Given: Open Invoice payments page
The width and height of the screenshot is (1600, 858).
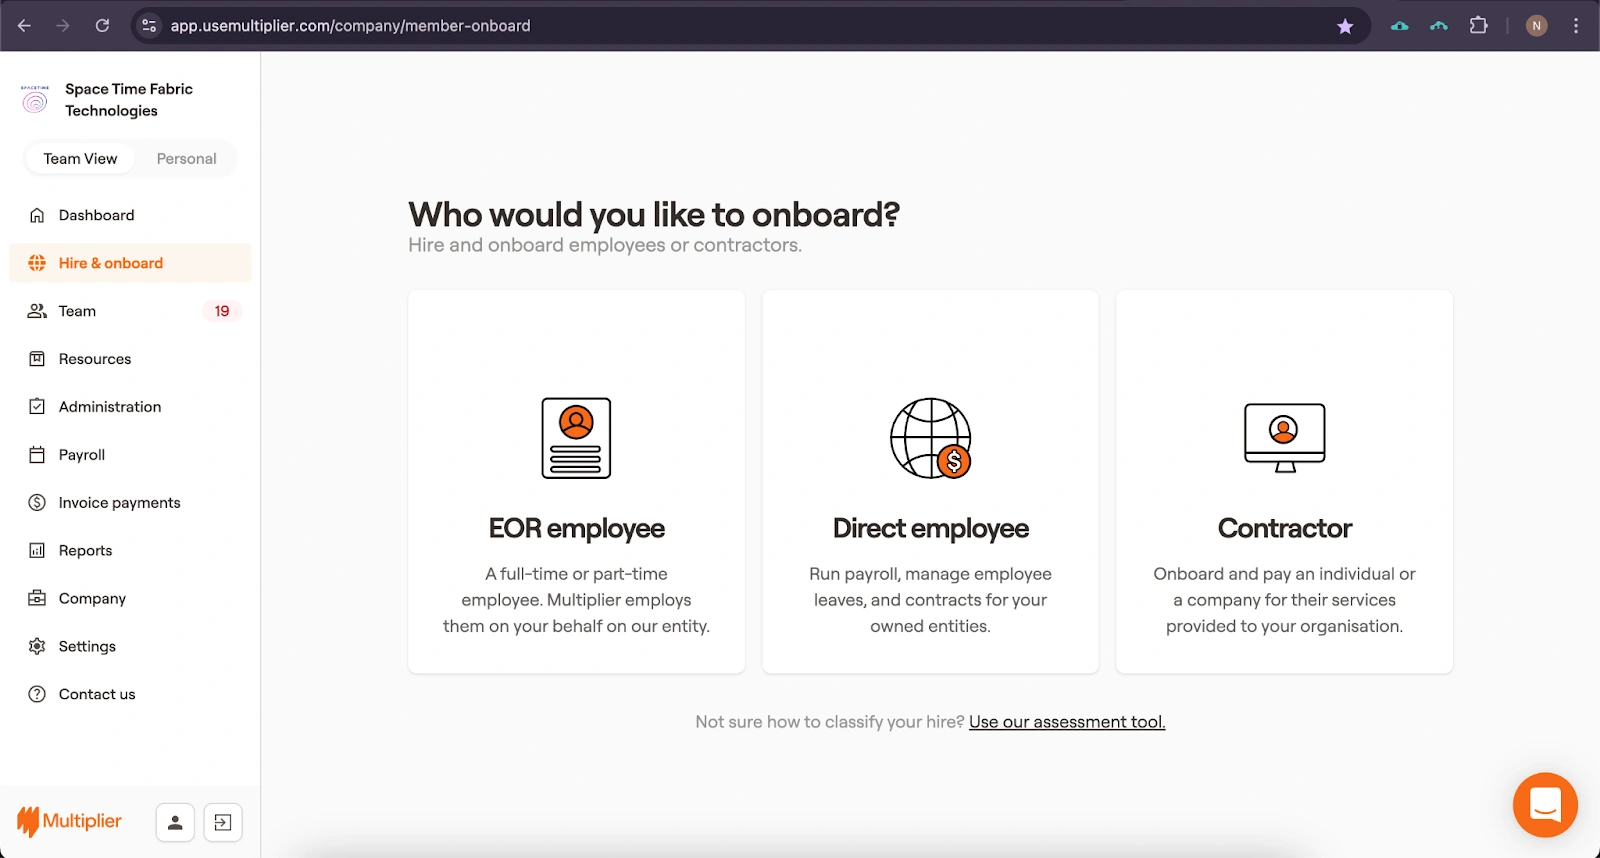Looking at the screenshot, I should pyautogui.click(x=130, y=503).
